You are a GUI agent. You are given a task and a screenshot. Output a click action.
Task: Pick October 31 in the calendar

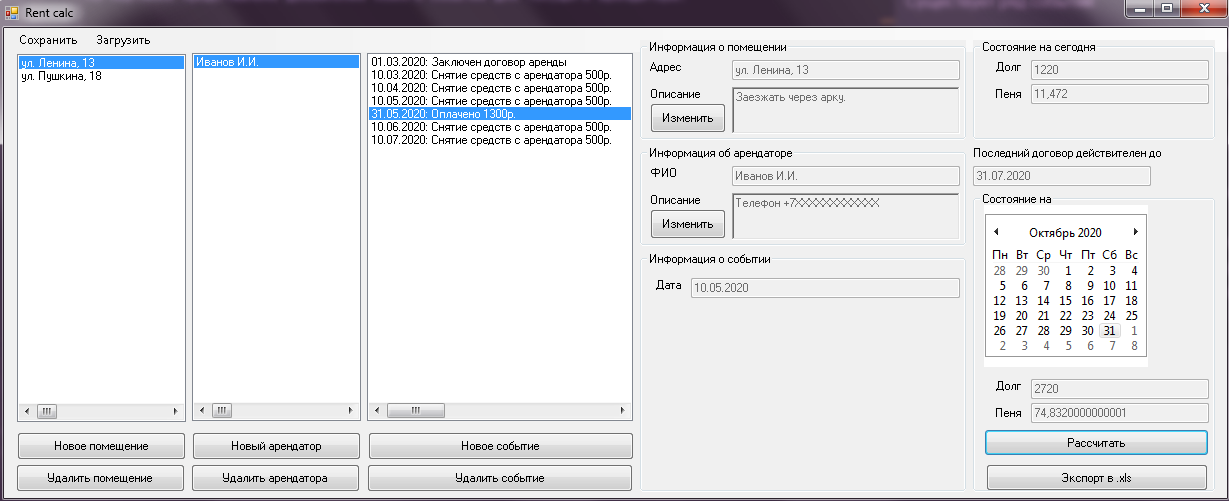point(1109,330)
